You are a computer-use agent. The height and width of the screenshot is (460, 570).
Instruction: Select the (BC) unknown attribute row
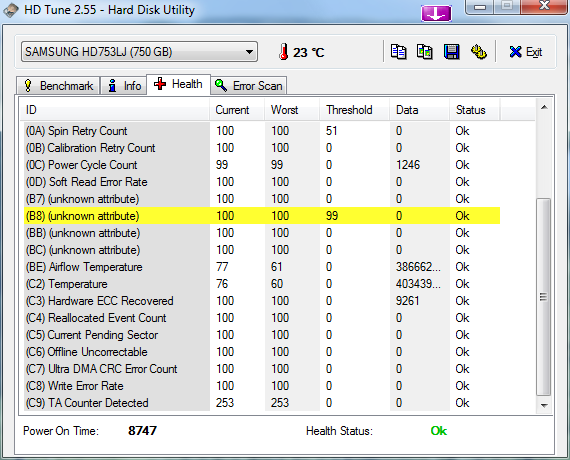262,250
